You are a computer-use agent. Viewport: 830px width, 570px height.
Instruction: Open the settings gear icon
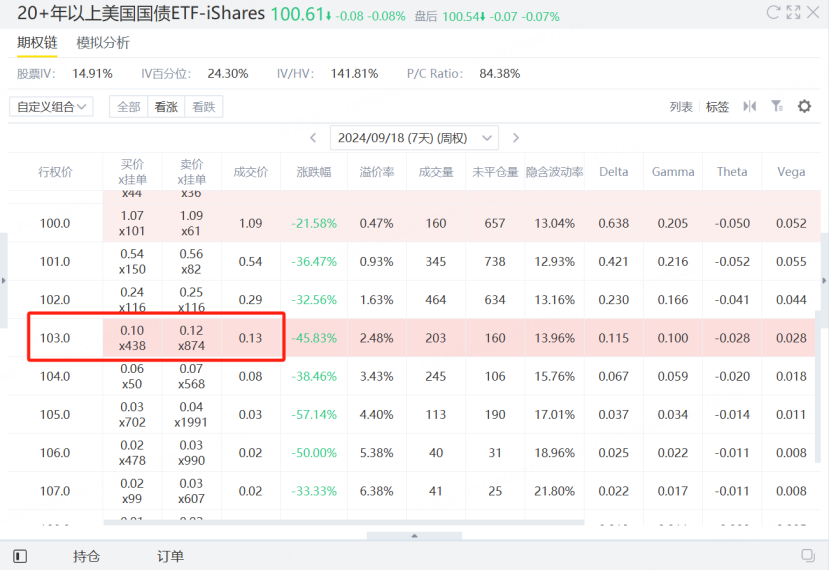805,106
